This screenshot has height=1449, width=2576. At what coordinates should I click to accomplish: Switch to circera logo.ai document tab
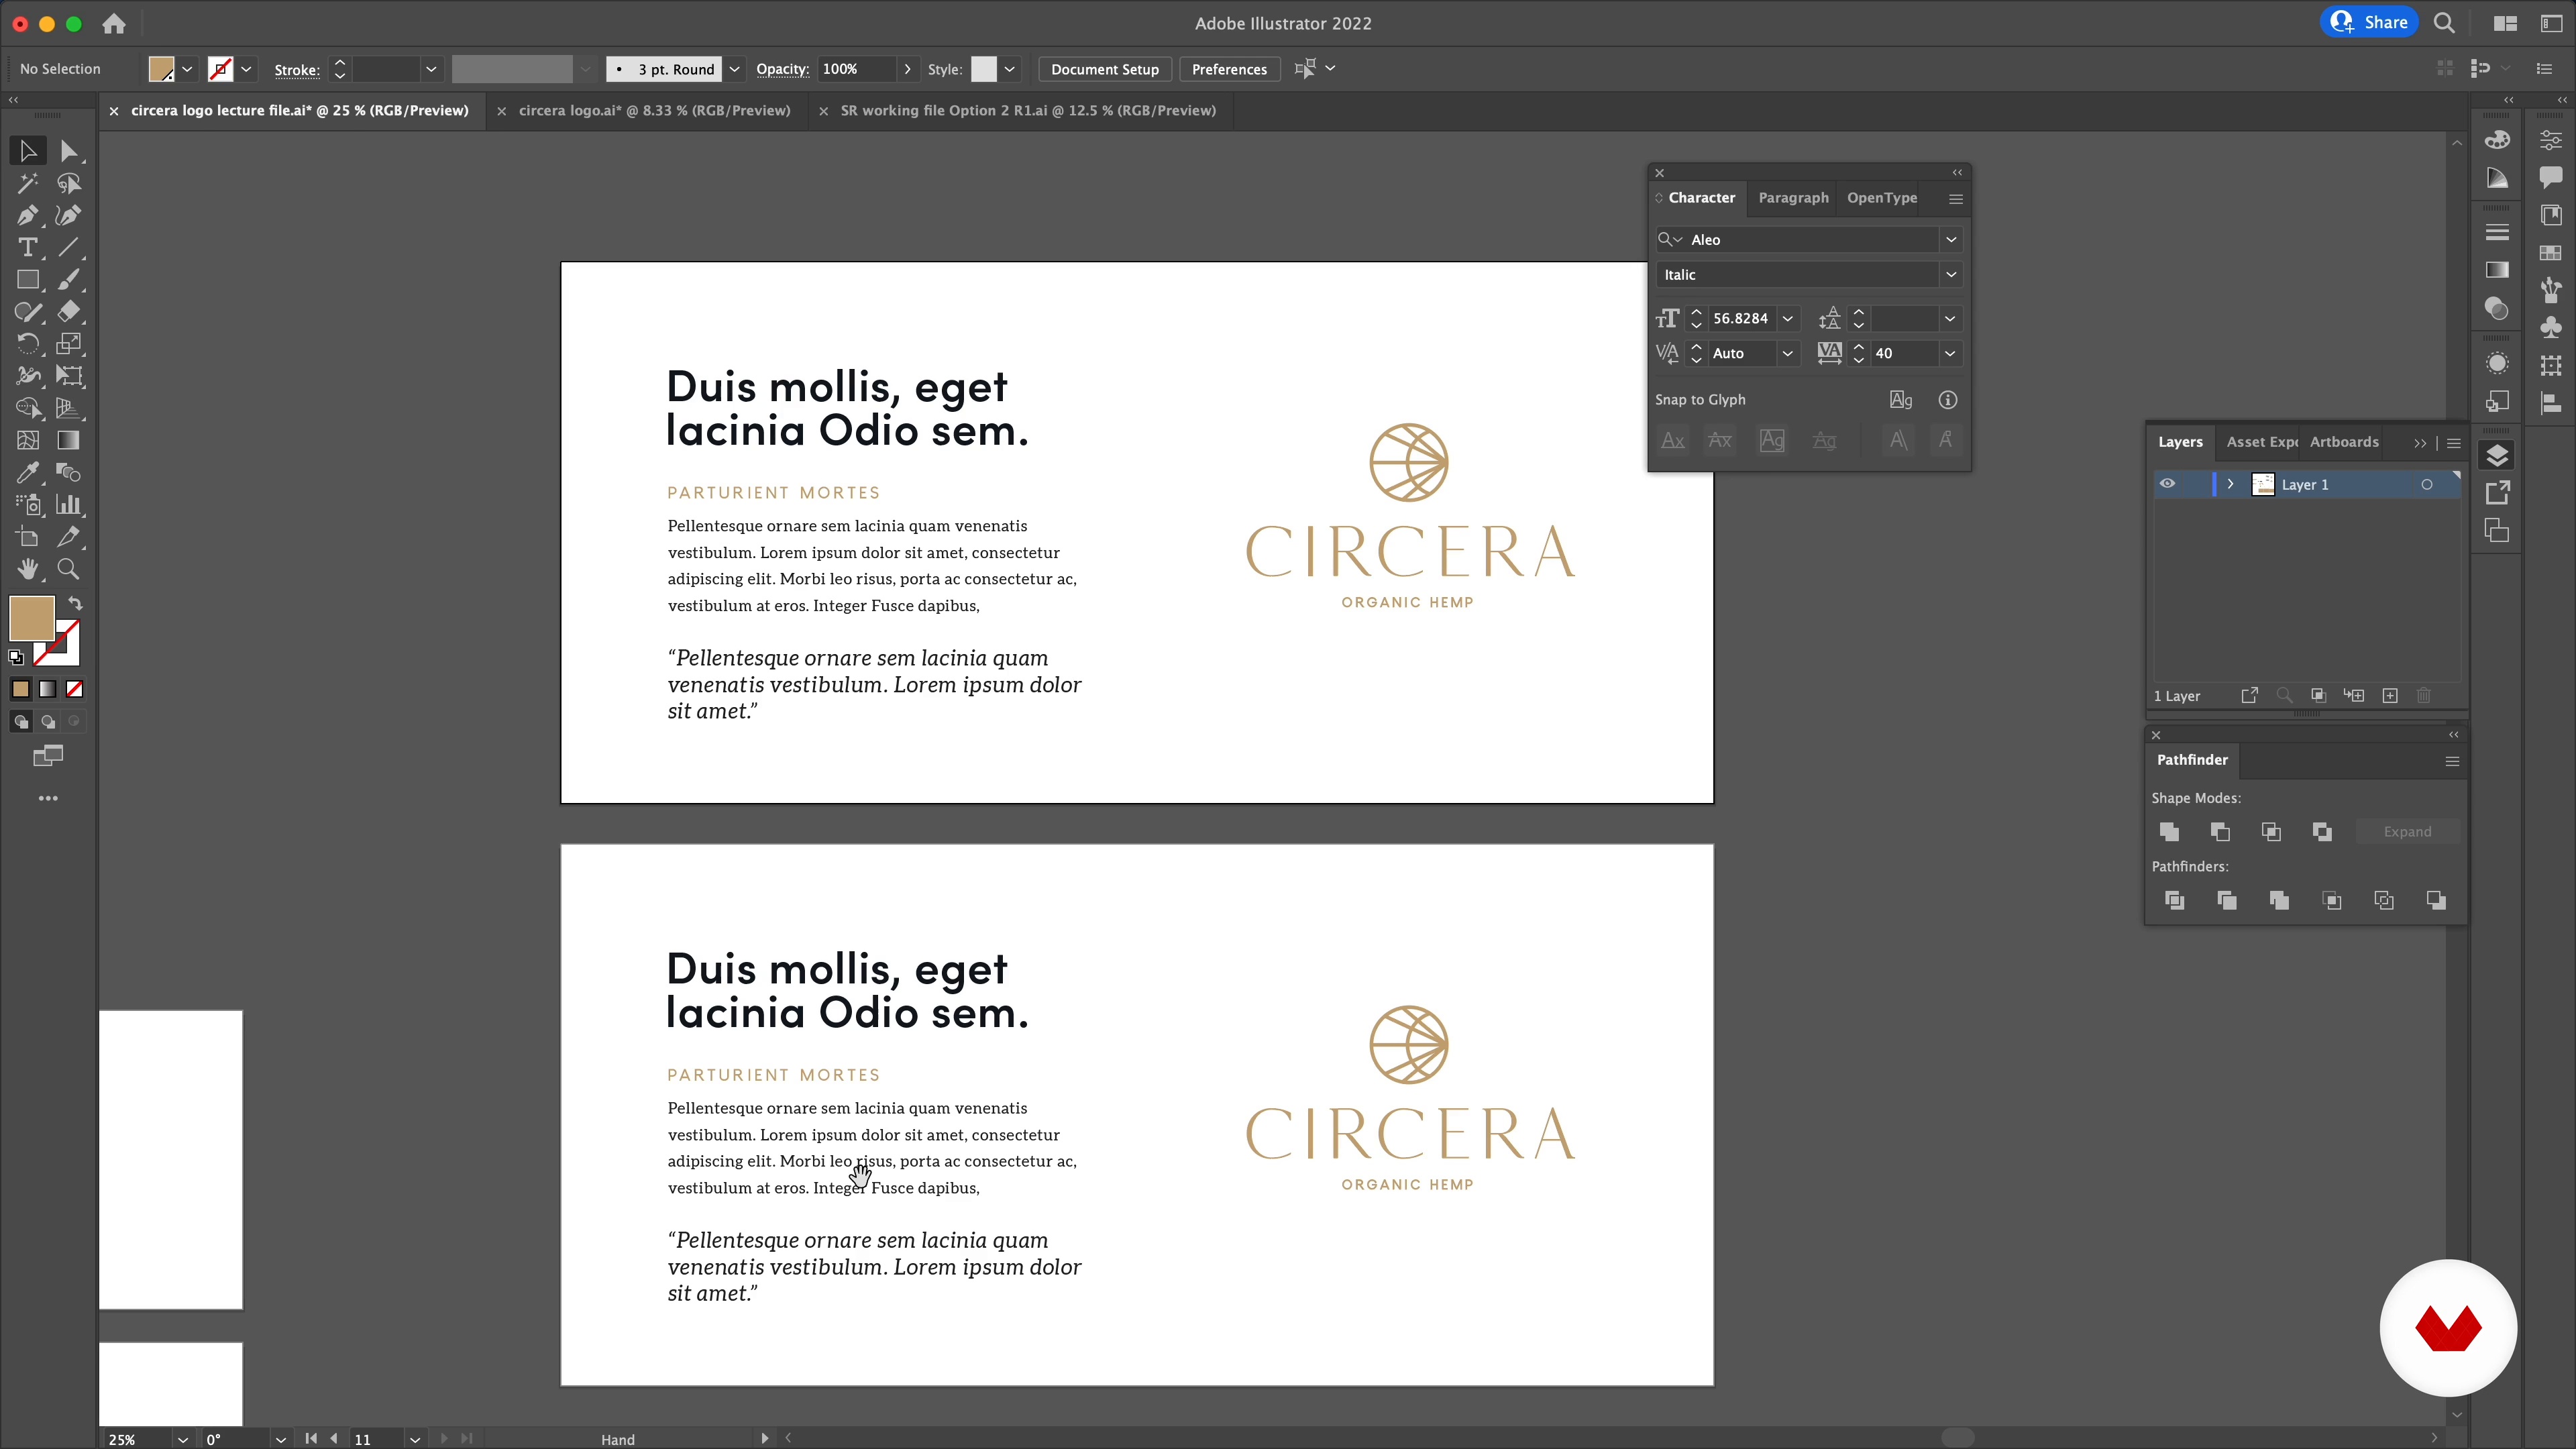tap(654, 111)
